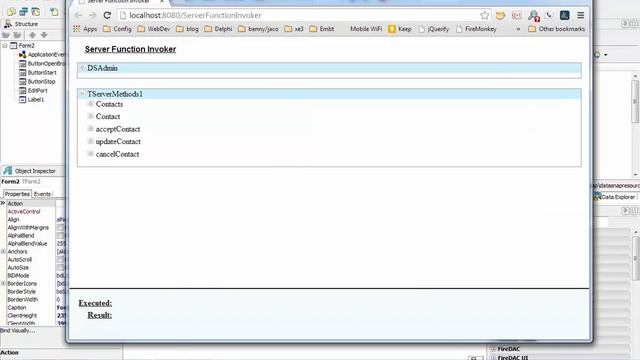Viewport: 640px width, 360px height.
Task: Open the Apps grid shortcut
Action: click(x=85, y=29)
